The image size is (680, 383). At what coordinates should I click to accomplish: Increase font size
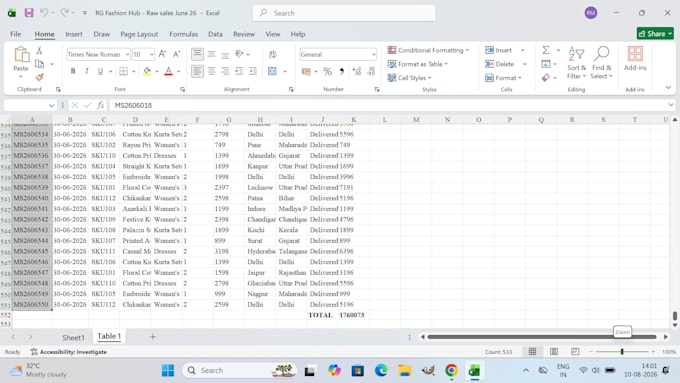pyautogui.click(x=162, y=54)
